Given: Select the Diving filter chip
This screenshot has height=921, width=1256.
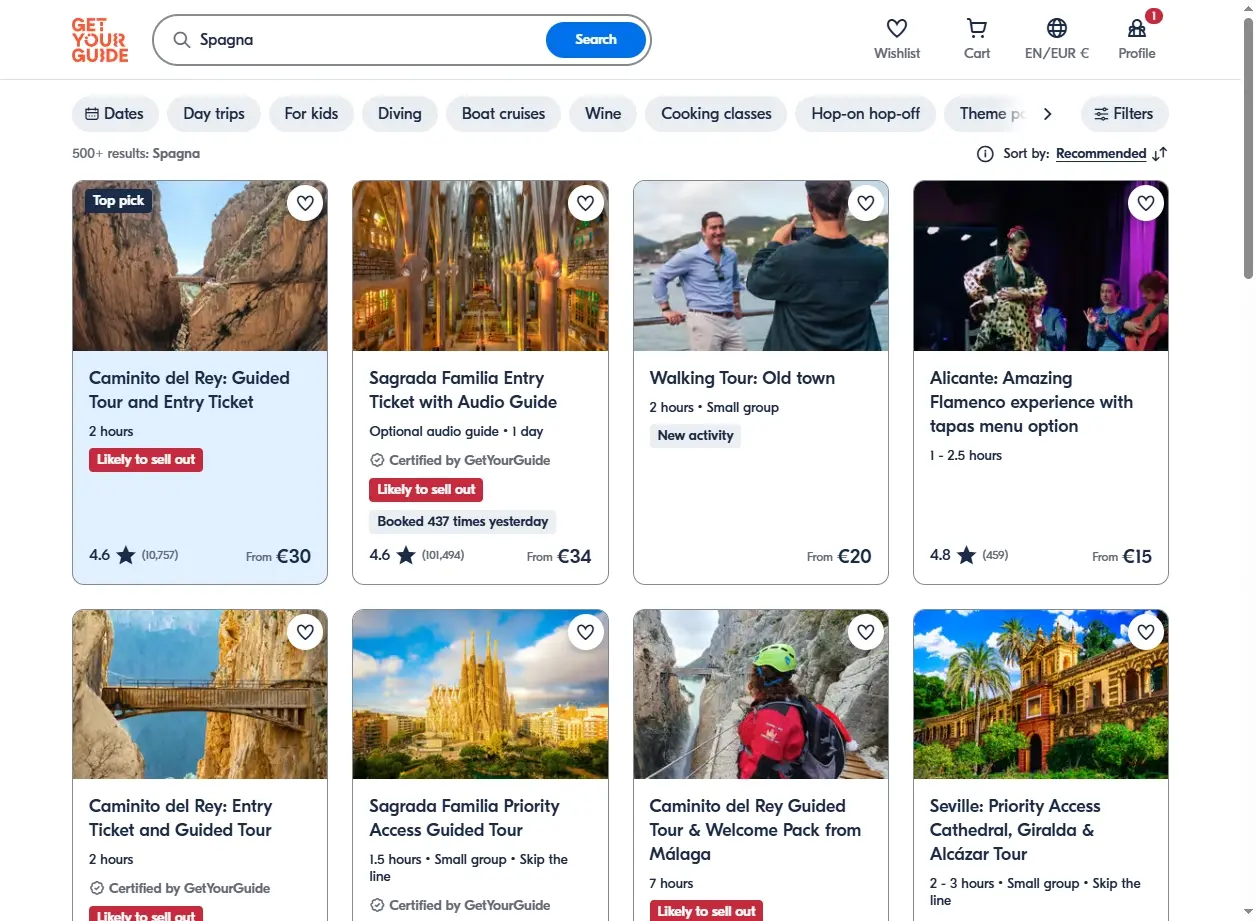Looking at the screenshot, I should point(400,114).
